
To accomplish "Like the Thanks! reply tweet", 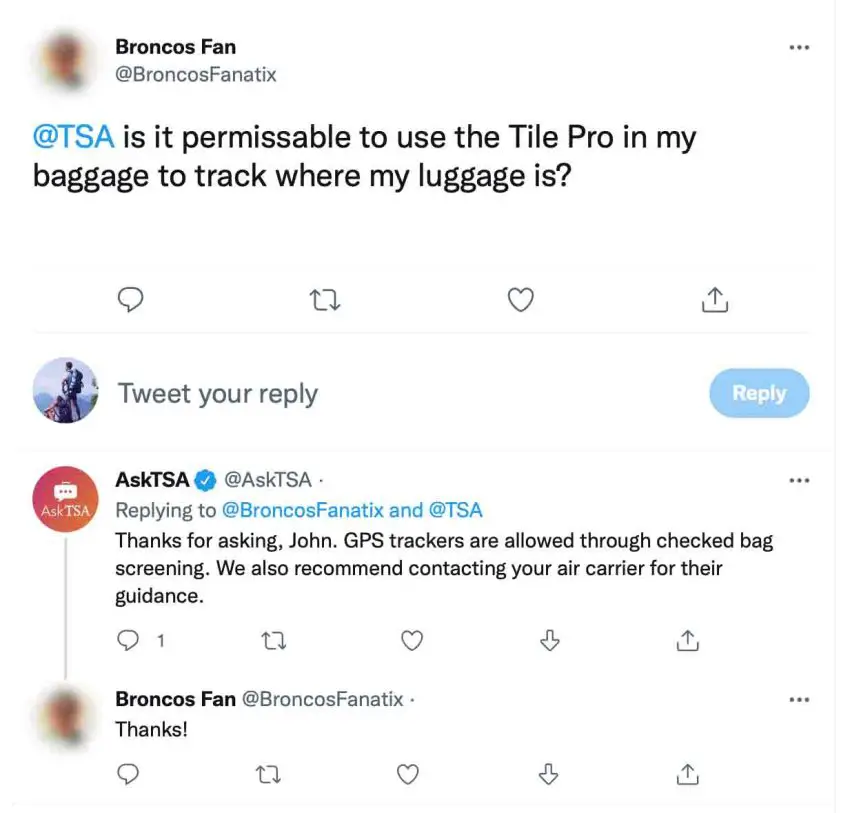I will pos(407,773).
